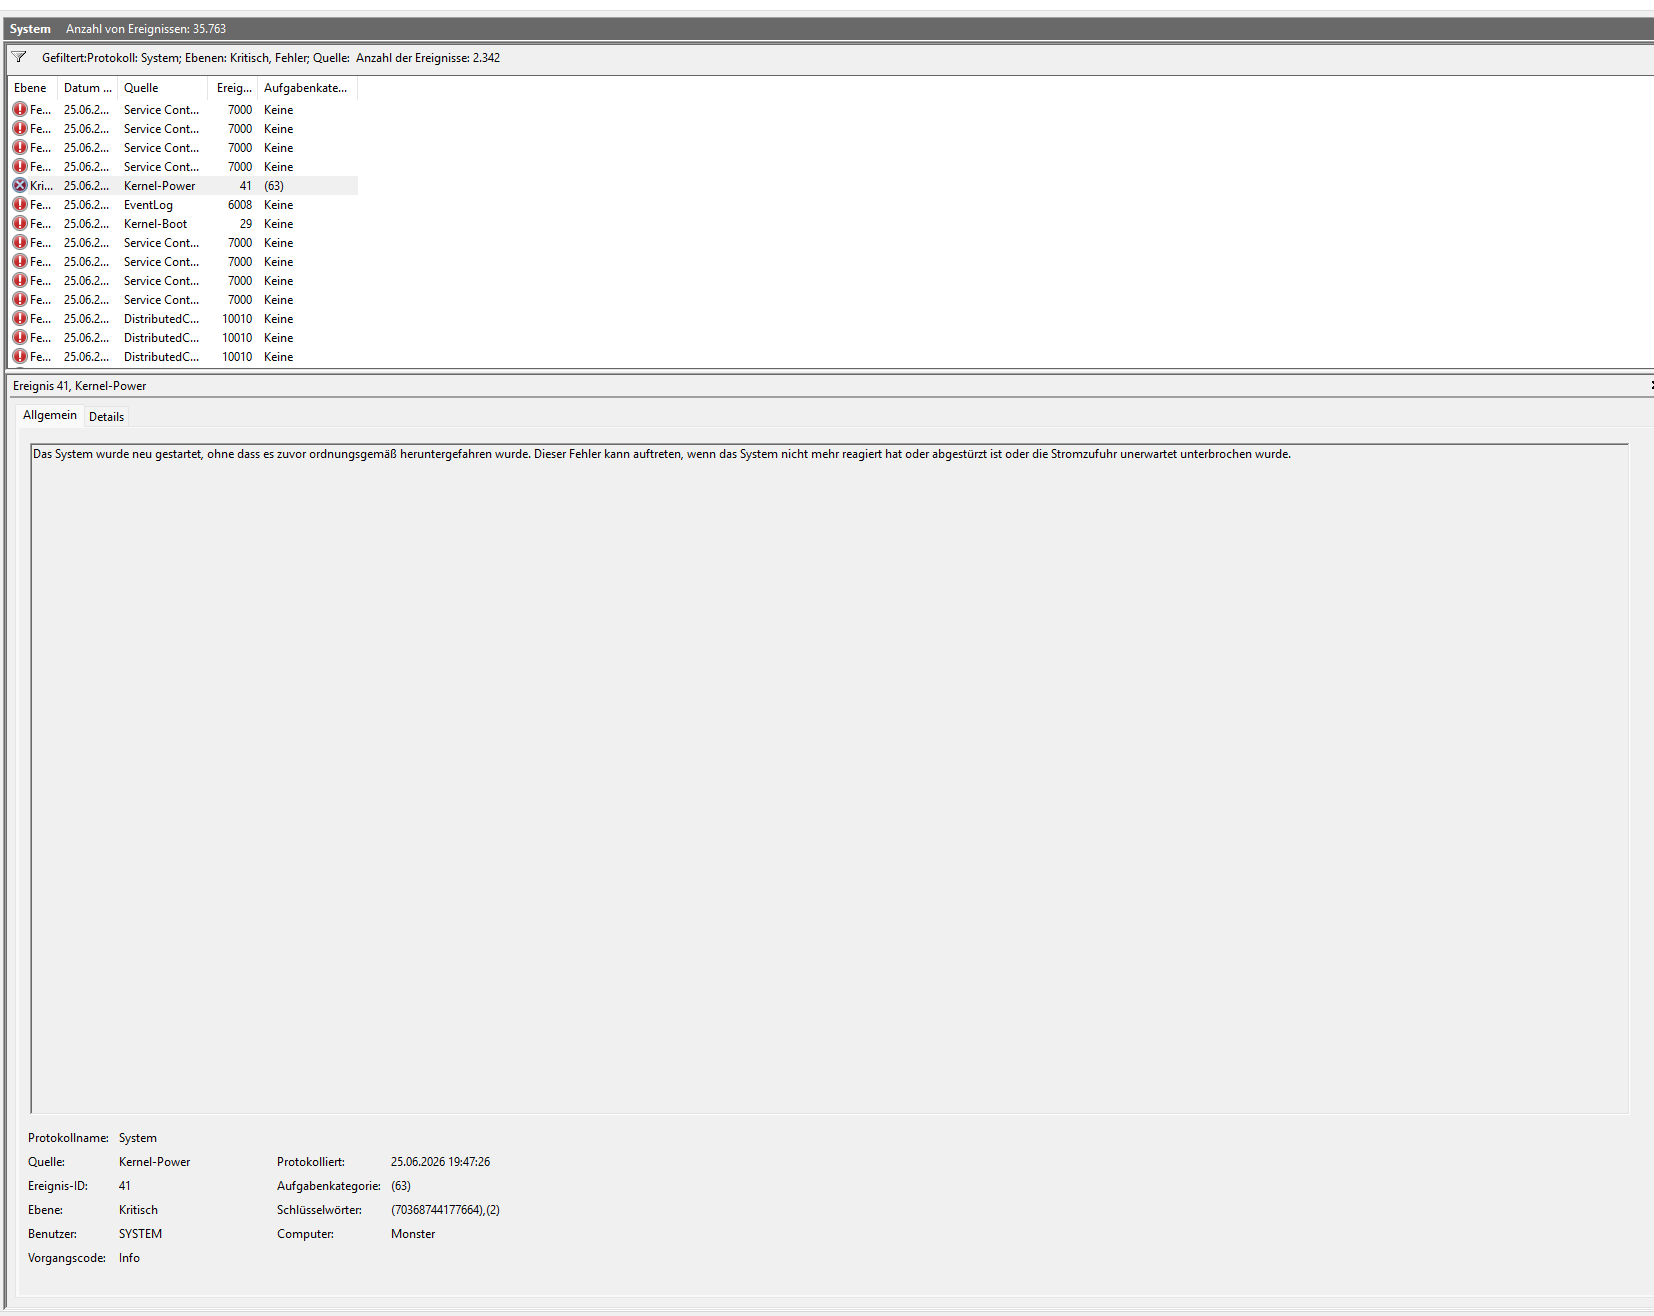The height and width of the screenshot is (1316, 1654).
Task: Sort by the Quelle column header
Action: [162, 88]
